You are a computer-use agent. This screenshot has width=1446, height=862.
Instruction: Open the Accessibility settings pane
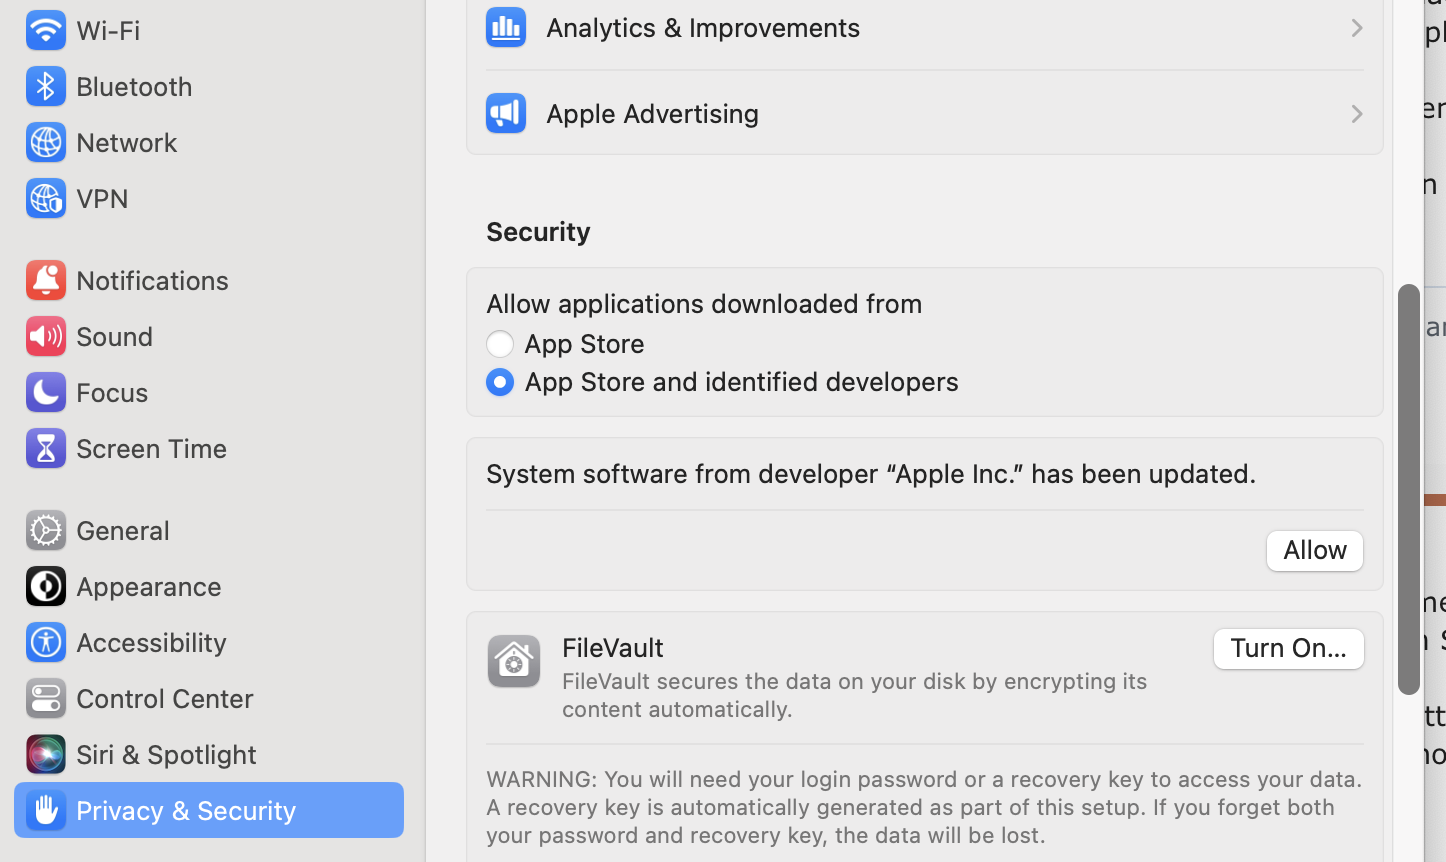coord(209,642)
